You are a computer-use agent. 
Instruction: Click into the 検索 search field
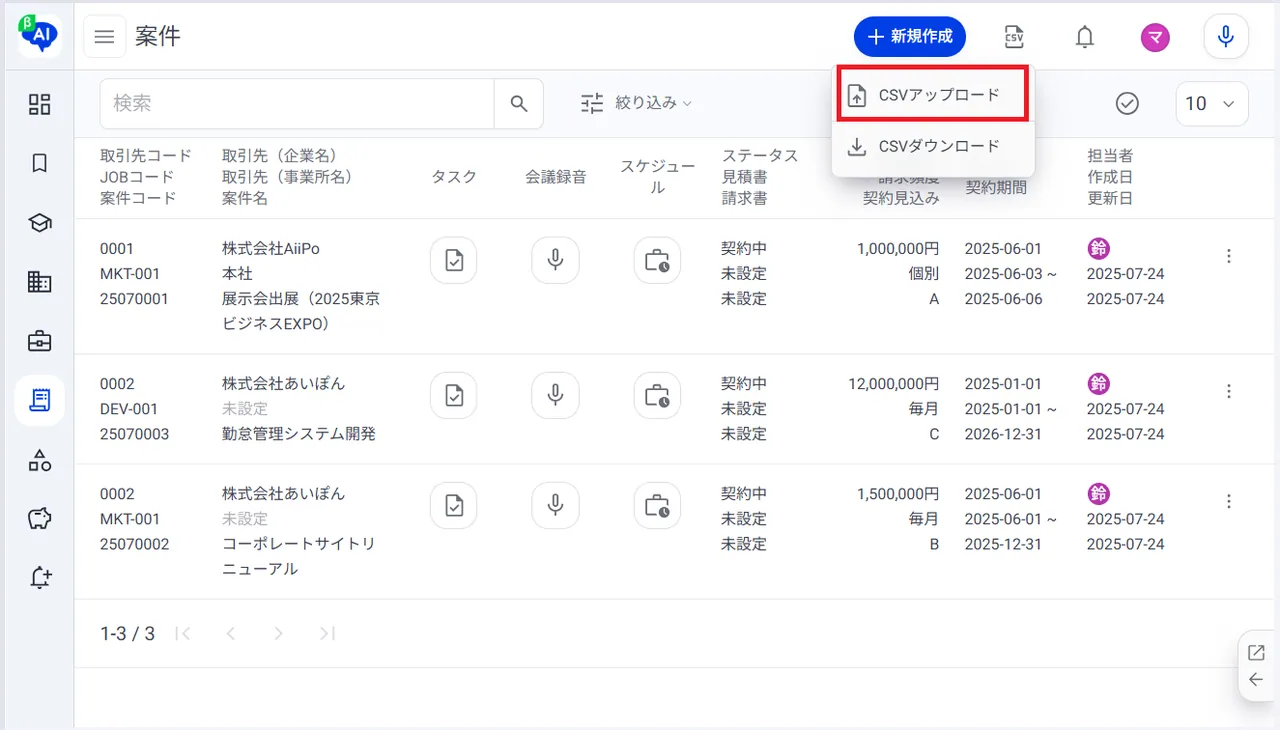pyautogui.click(x=297, y=104)
